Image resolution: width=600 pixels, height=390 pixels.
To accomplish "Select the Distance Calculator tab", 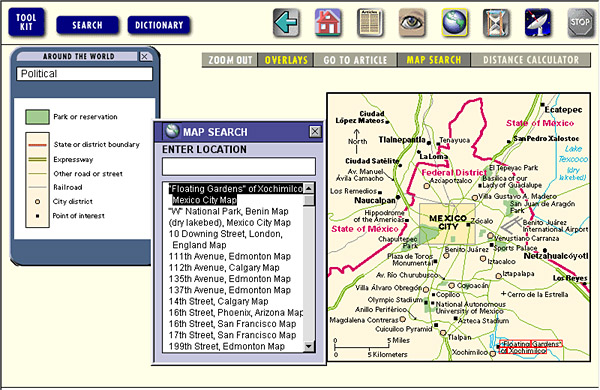I will point(531,60).
